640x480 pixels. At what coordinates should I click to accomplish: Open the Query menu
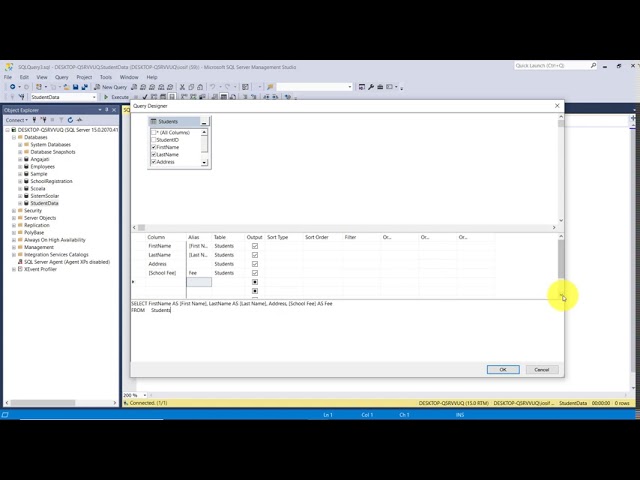pyautogui.click(x=62, y=77)
